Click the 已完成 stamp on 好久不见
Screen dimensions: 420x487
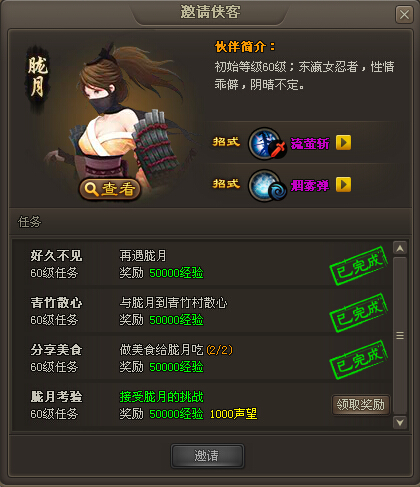(359, 266)
